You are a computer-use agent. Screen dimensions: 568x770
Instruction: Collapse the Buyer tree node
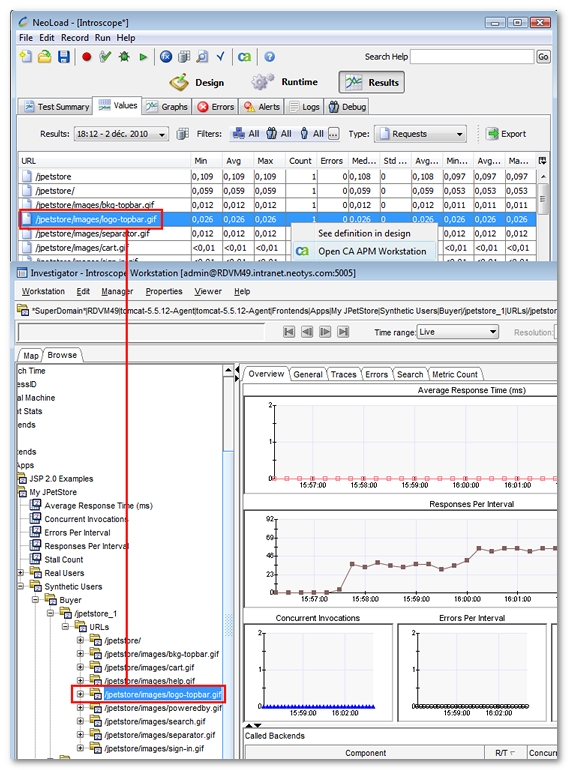click(35, 600)
